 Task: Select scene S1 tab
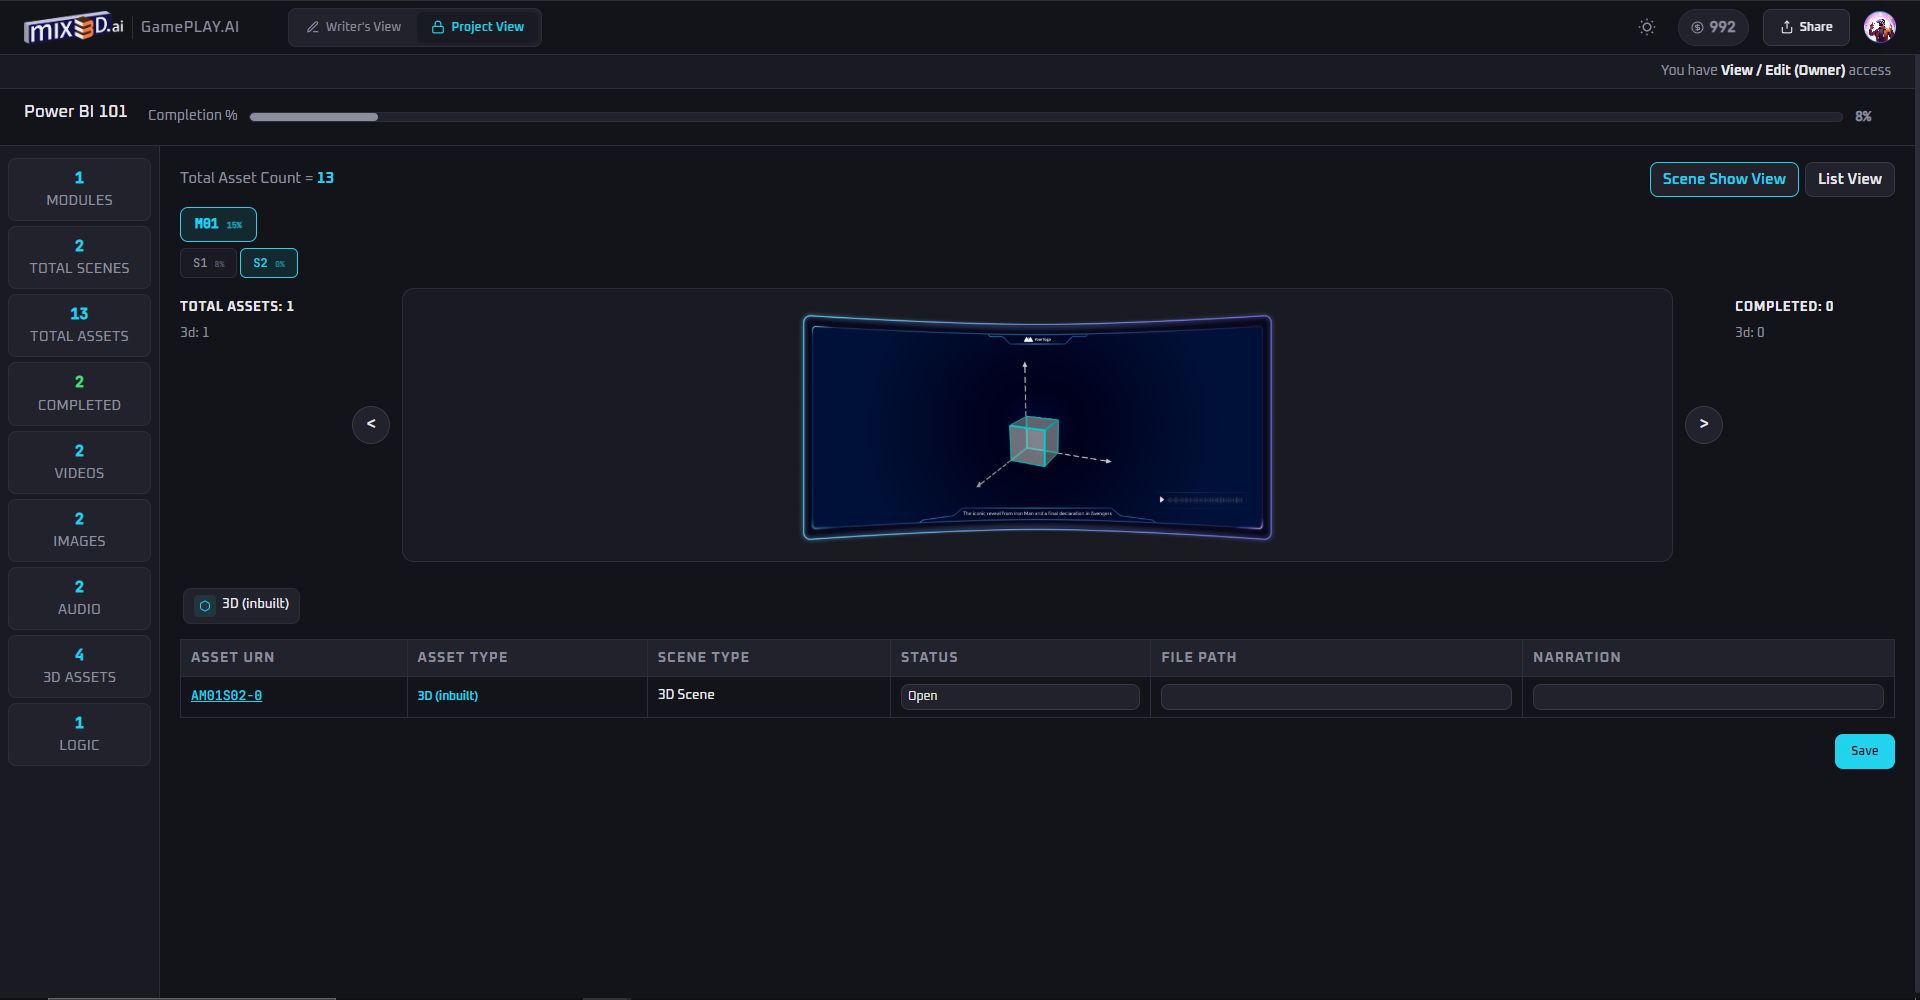point(208,263)
